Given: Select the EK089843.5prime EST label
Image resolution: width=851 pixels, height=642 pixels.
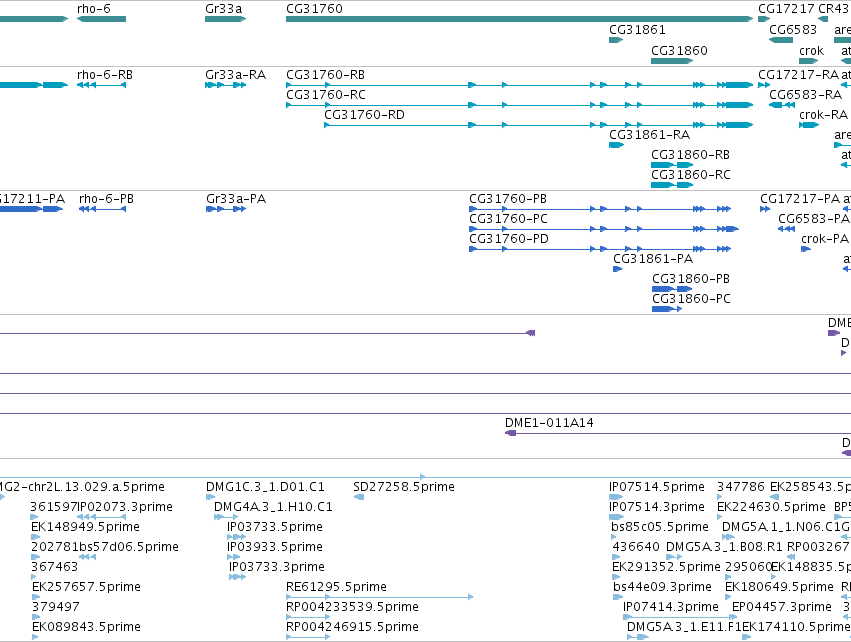Looking at the screenshot, I should pos(86,628).
